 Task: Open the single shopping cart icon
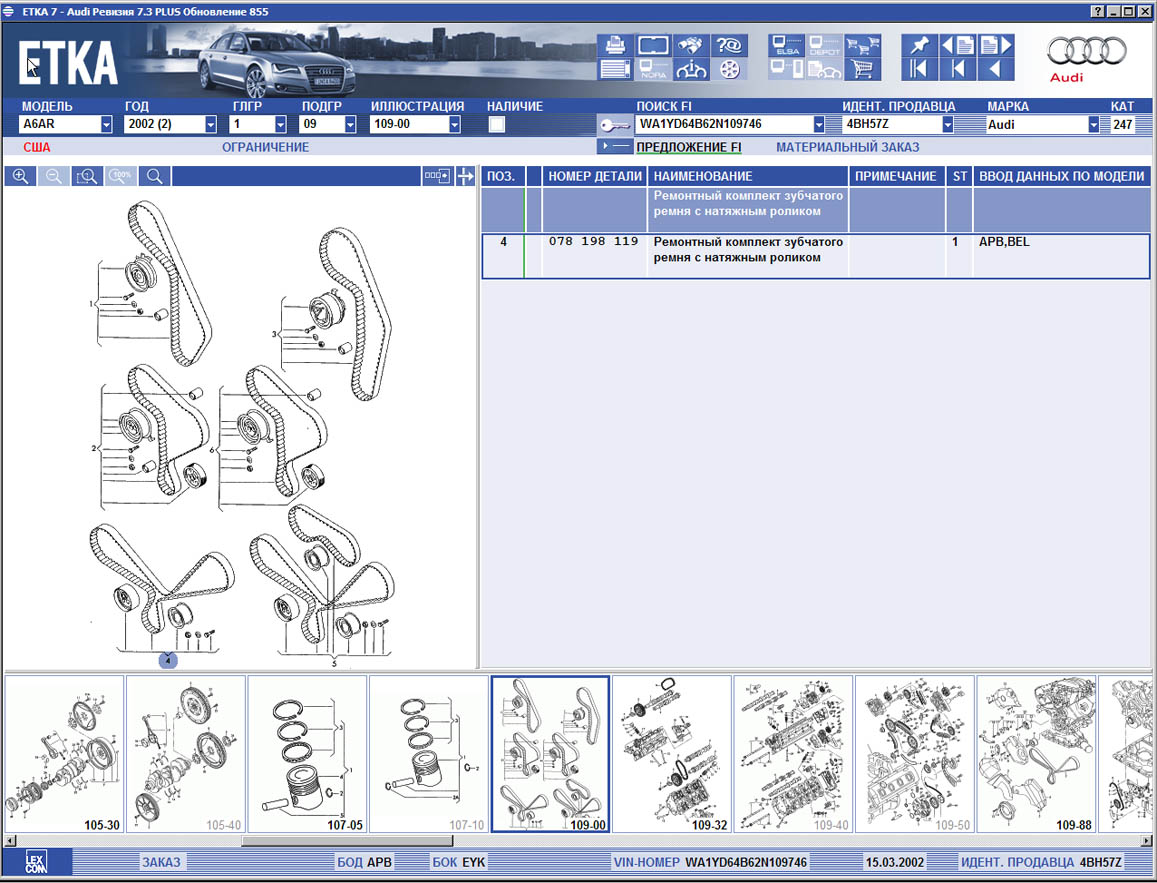[x=861, y=70]
